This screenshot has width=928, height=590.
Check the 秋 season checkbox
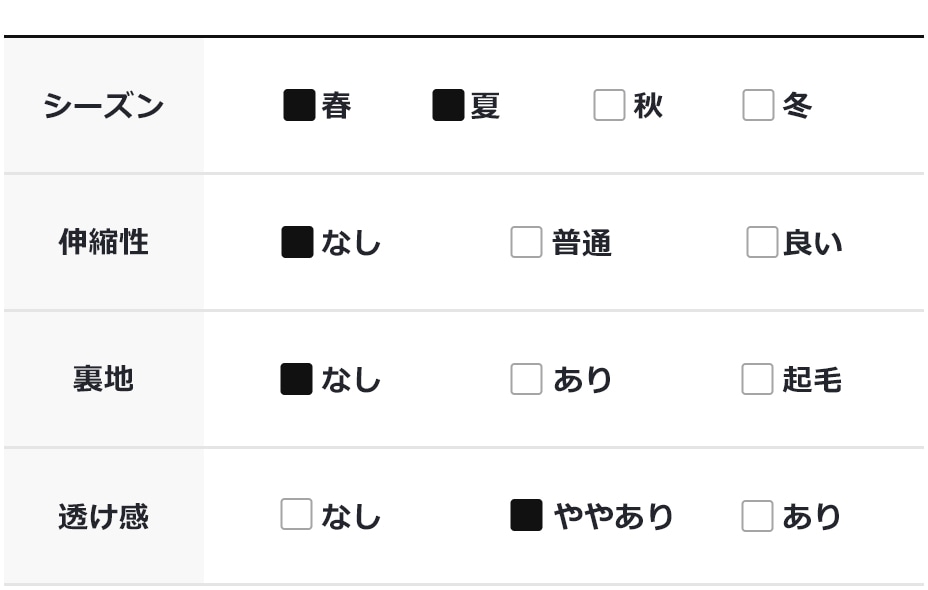coord(609,105)
